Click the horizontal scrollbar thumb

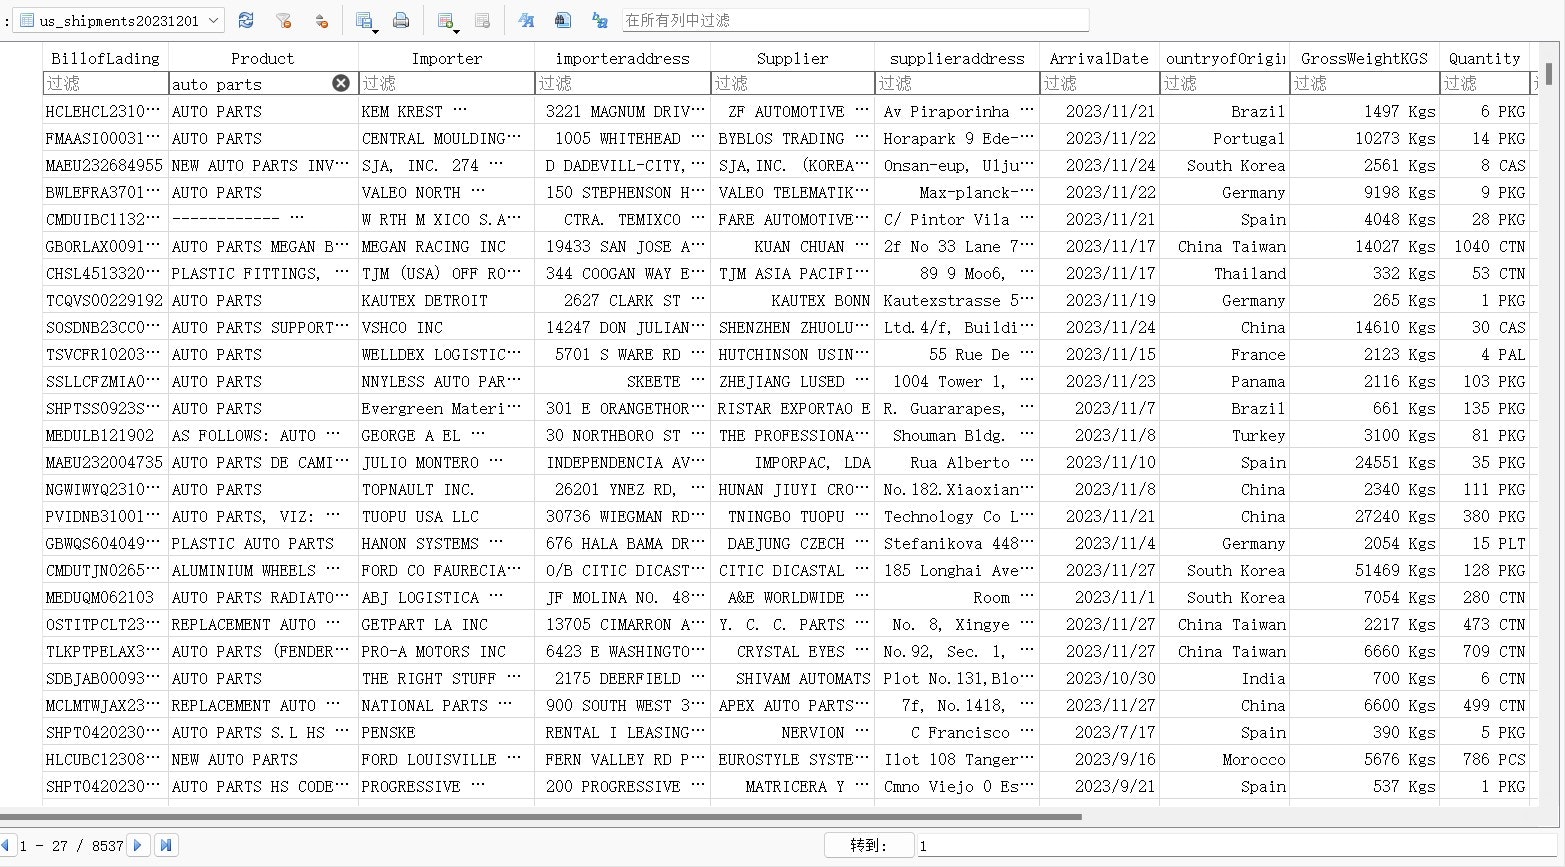click(x=541, y=817)
